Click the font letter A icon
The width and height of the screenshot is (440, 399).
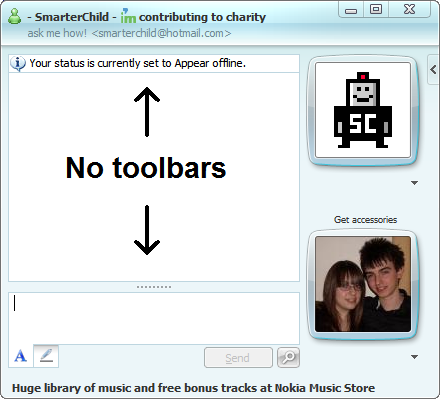pos(21,356)
